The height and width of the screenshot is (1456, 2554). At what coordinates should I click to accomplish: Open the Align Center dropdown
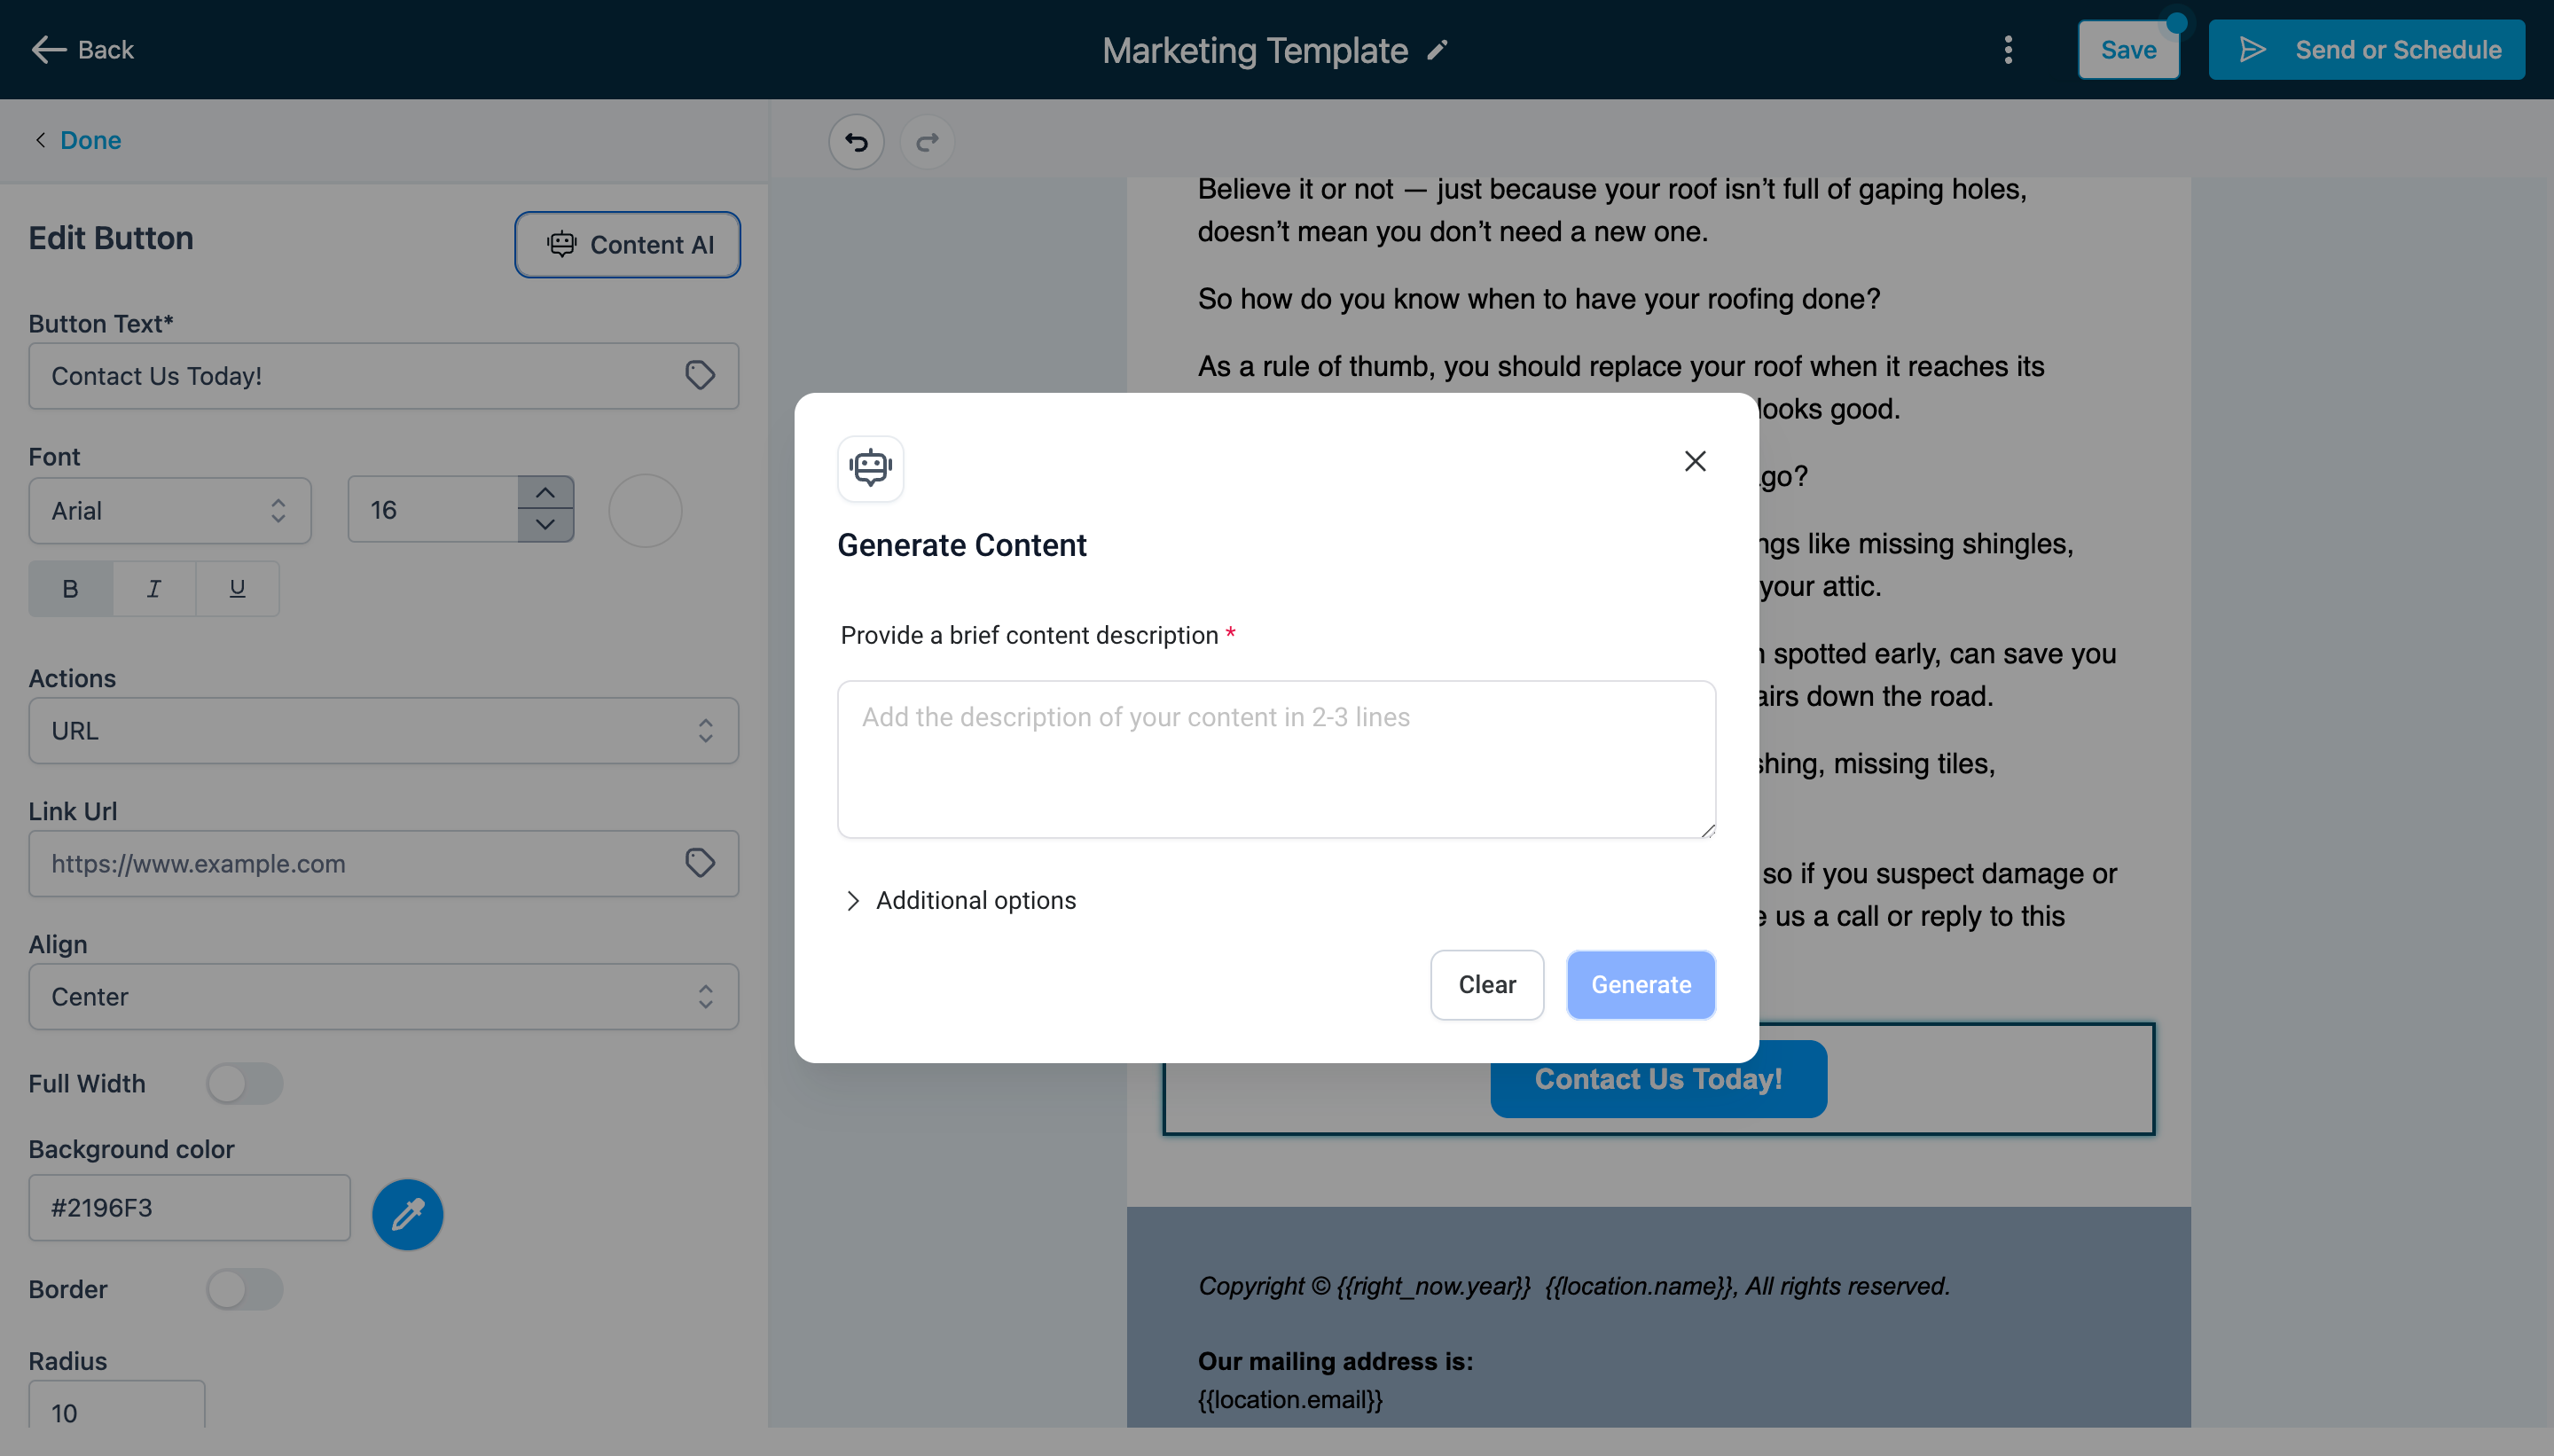(384, 997)
